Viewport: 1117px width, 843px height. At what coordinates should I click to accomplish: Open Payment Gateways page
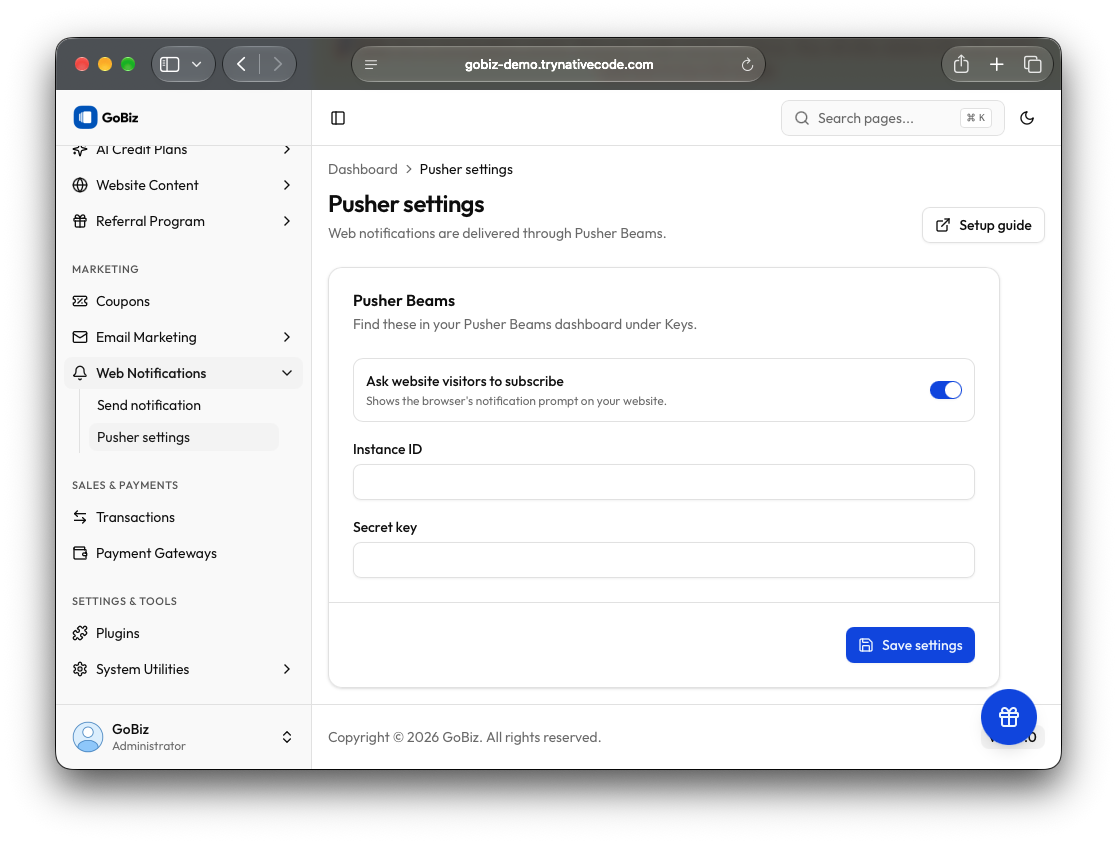(184, 554)
